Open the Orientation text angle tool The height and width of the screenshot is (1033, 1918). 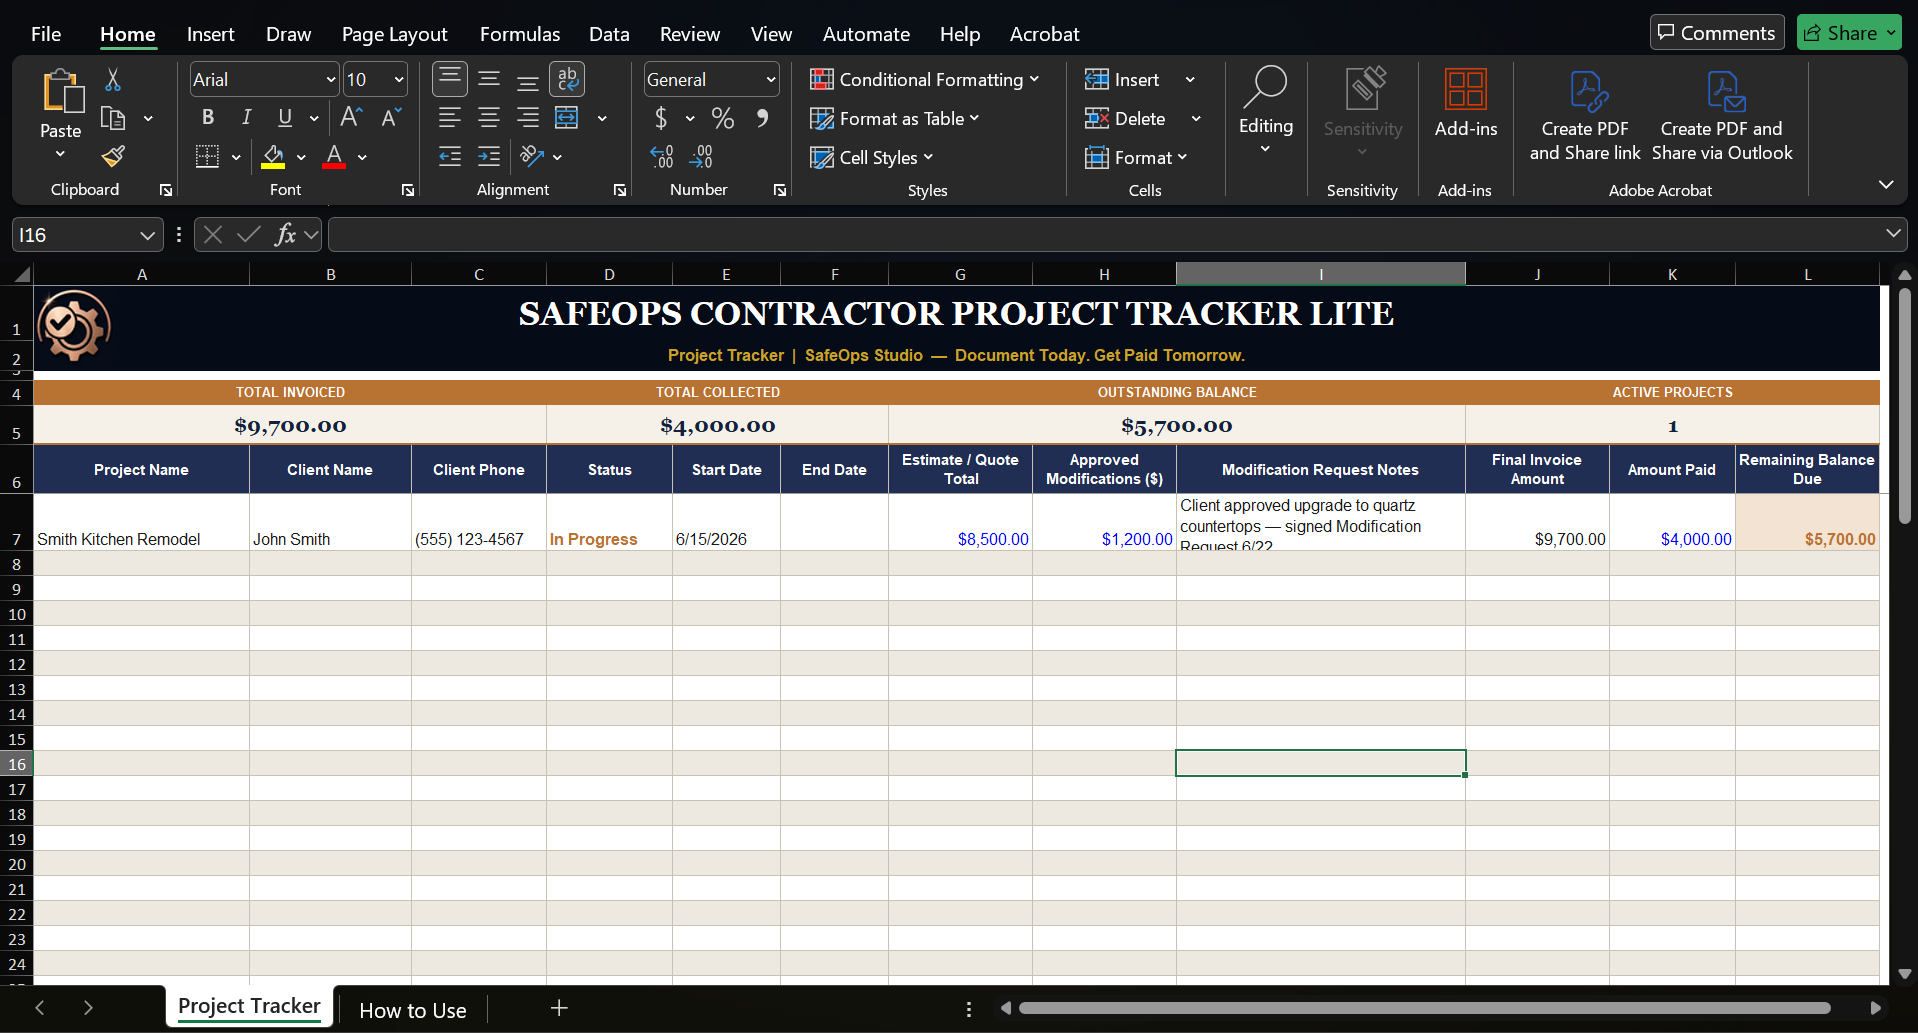(532, 157)
